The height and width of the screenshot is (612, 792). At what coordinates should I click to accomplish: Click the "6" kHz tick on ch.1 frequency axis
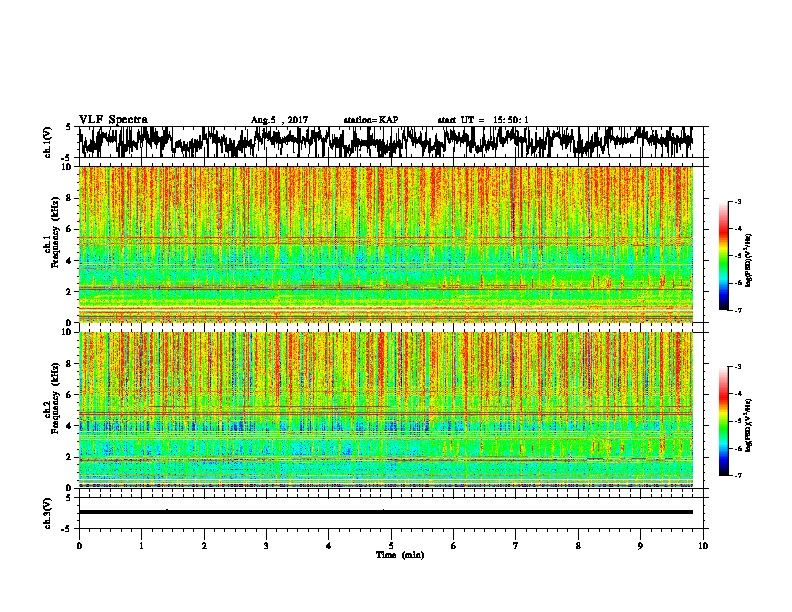point(70,229)
